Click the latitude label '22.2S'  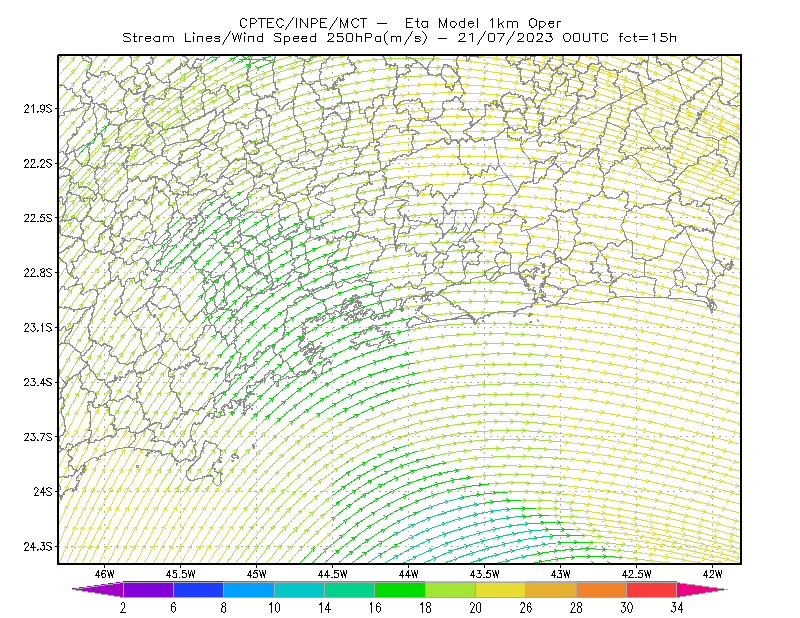tap(38, 163)
